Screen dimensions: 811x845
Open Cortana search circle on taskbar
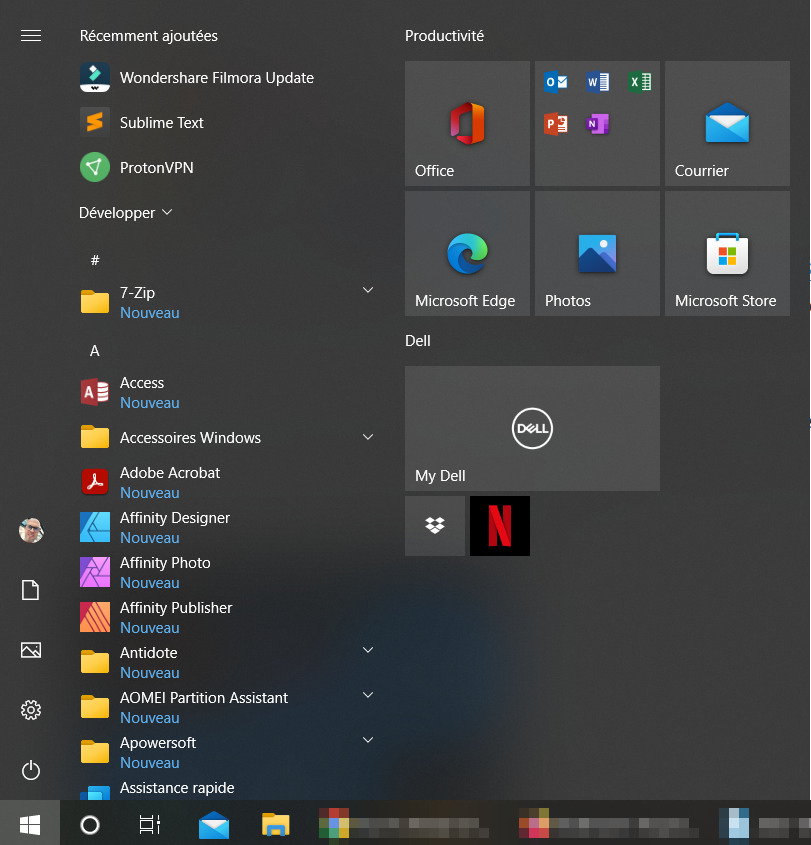[x=89, y=825]
